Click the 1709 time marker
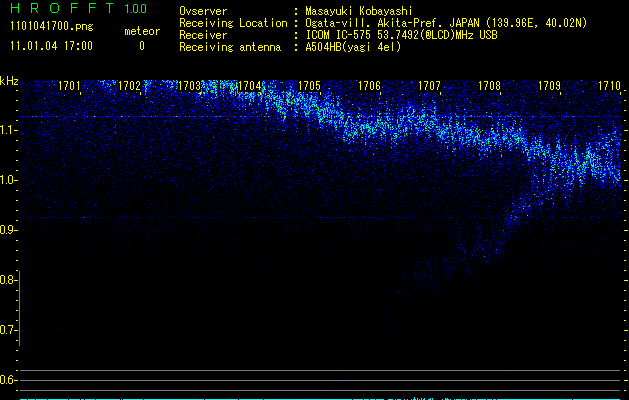 [x=549, y=86]
